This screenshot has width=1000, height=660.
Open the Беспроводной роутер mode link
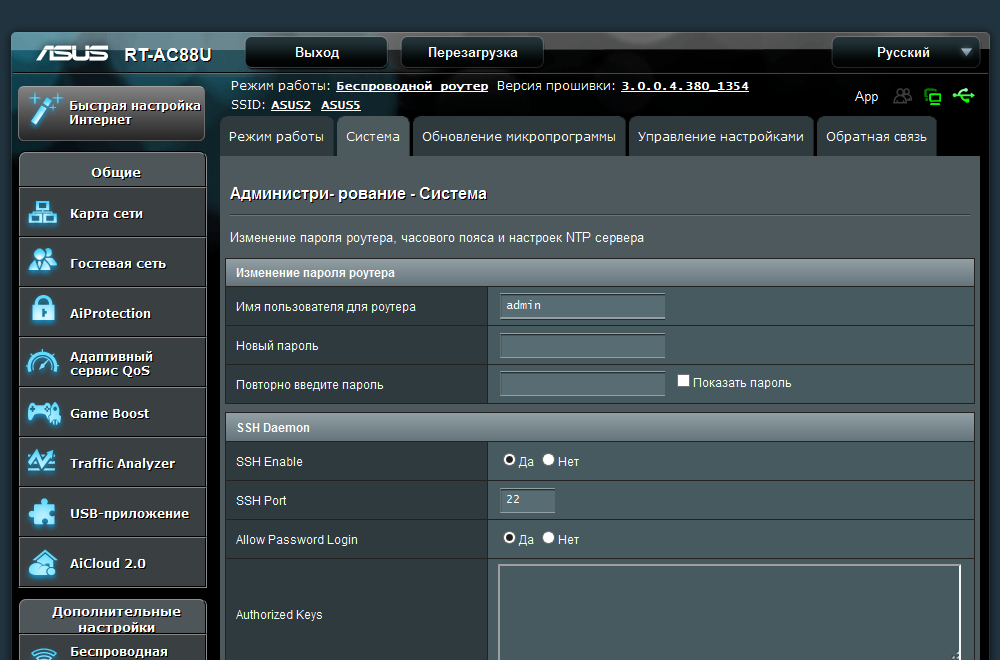412,86
